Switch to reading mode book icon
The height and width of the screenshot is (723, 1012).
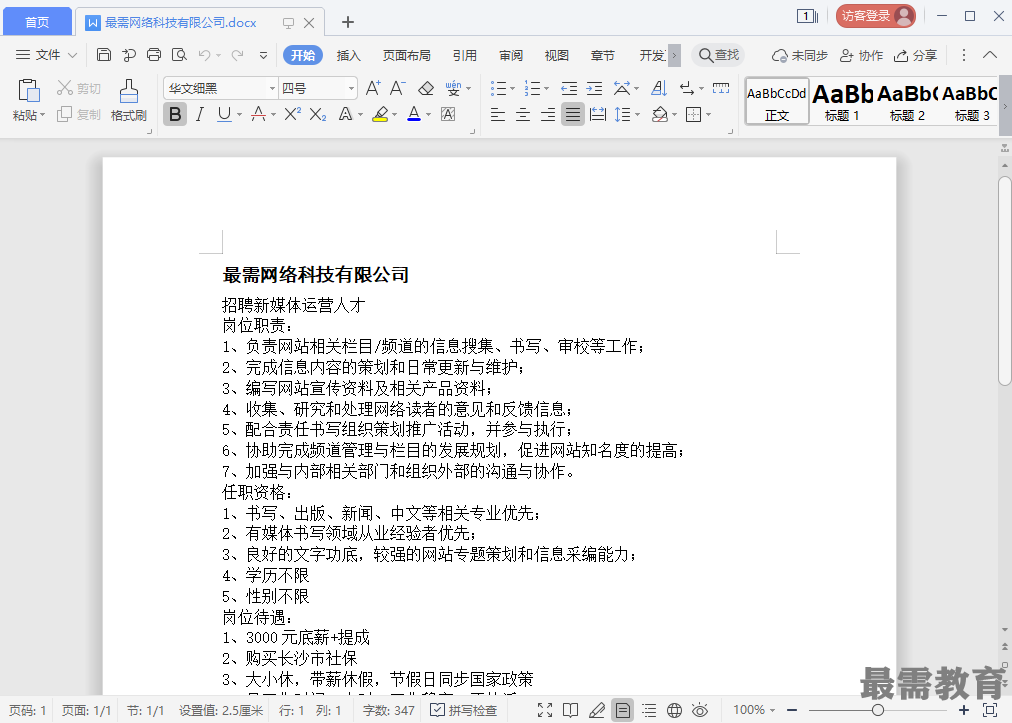coord(571,710)
